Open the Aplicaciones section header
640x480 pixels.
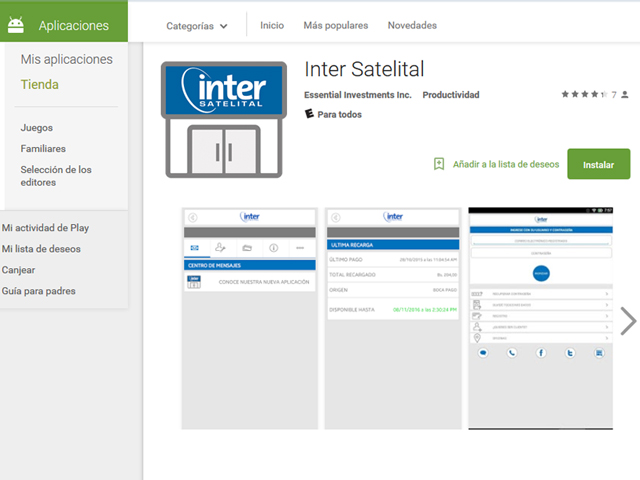point(64,22)
